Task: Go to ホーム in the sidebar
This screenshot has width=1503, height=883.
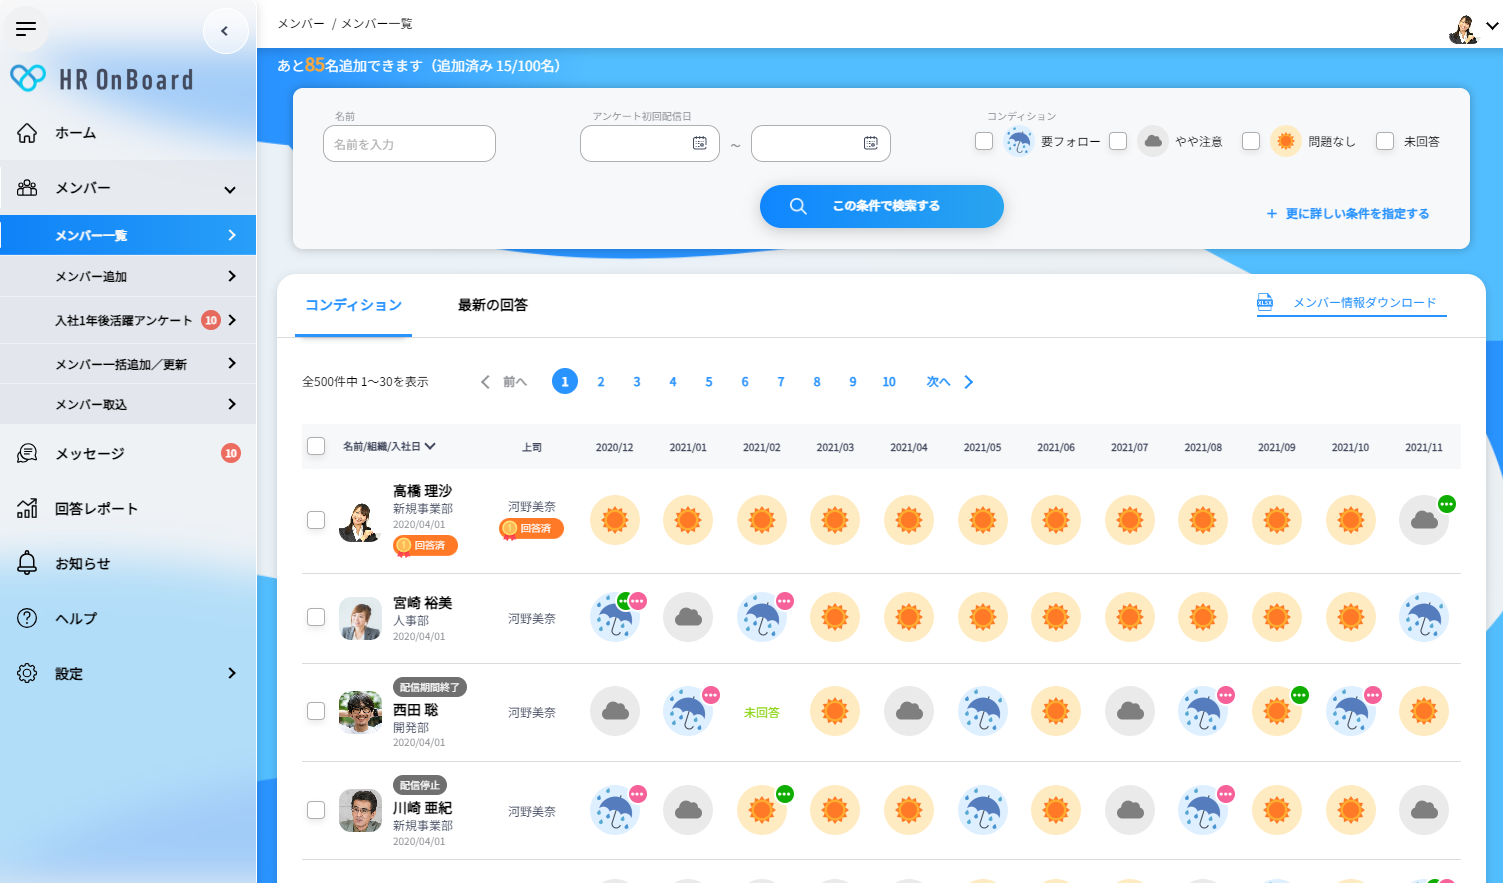Action: click(128, 133)
